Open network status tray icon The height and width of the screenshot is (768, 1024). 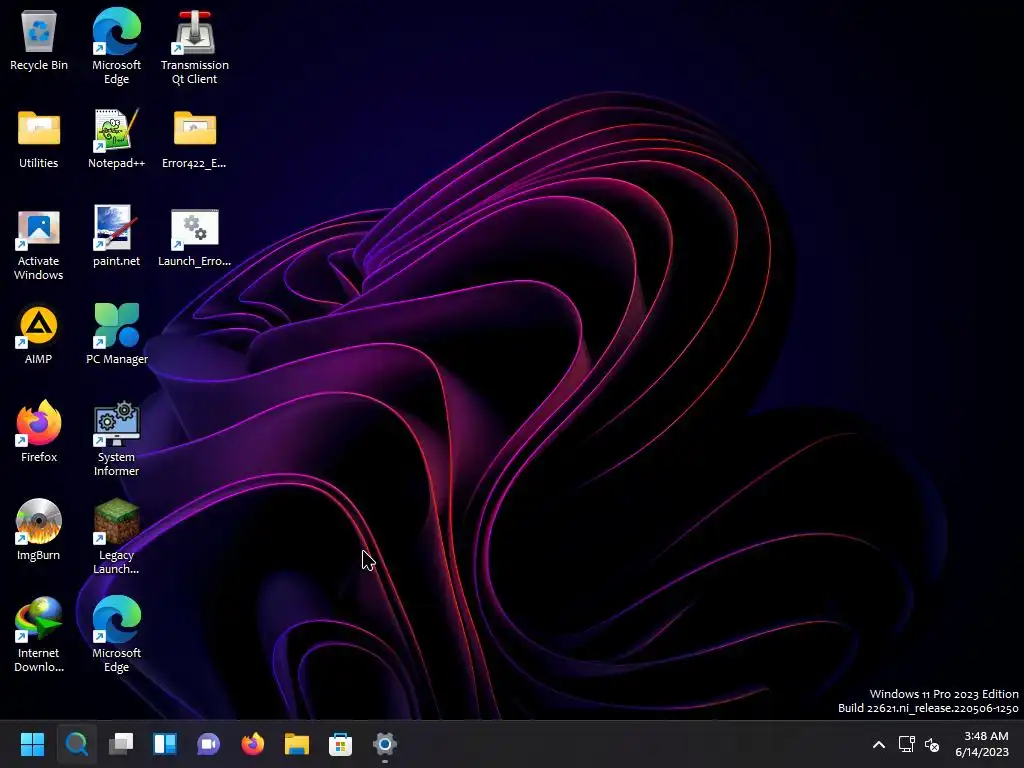pyautogui.click(x=906, y=744)
